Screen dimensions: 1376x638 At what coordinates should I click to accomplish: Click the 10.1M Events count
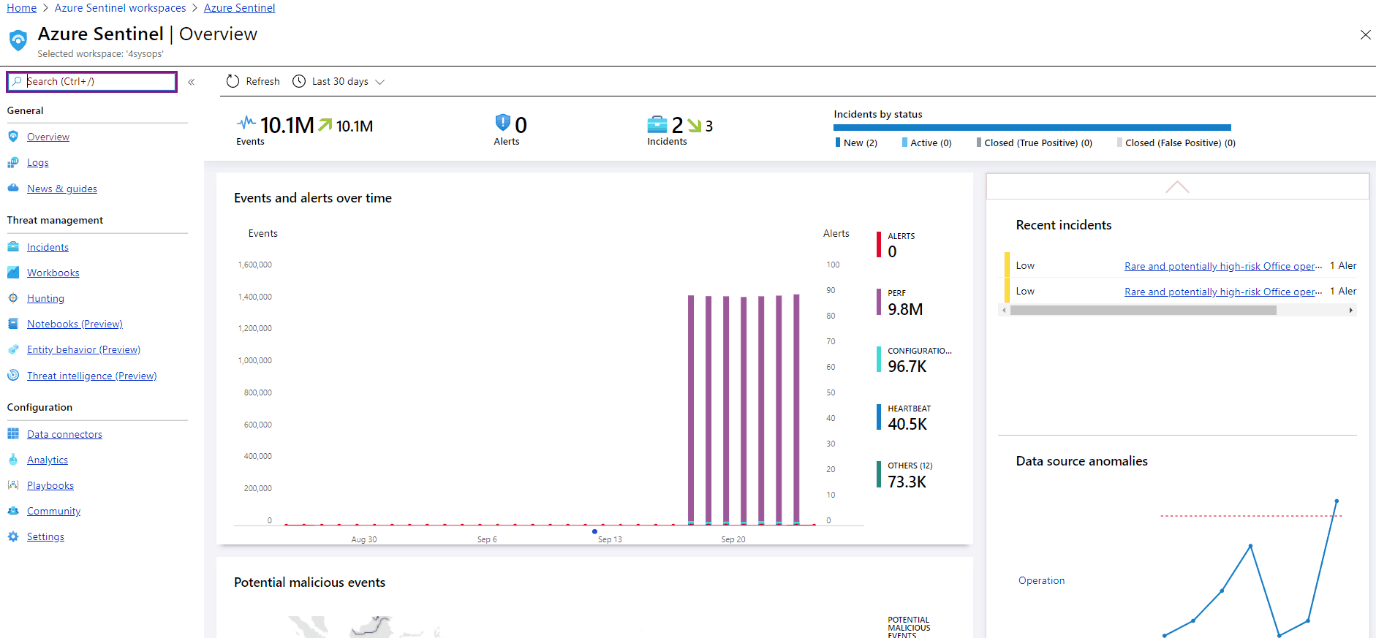pyautogui.click(x=287, y=125)
